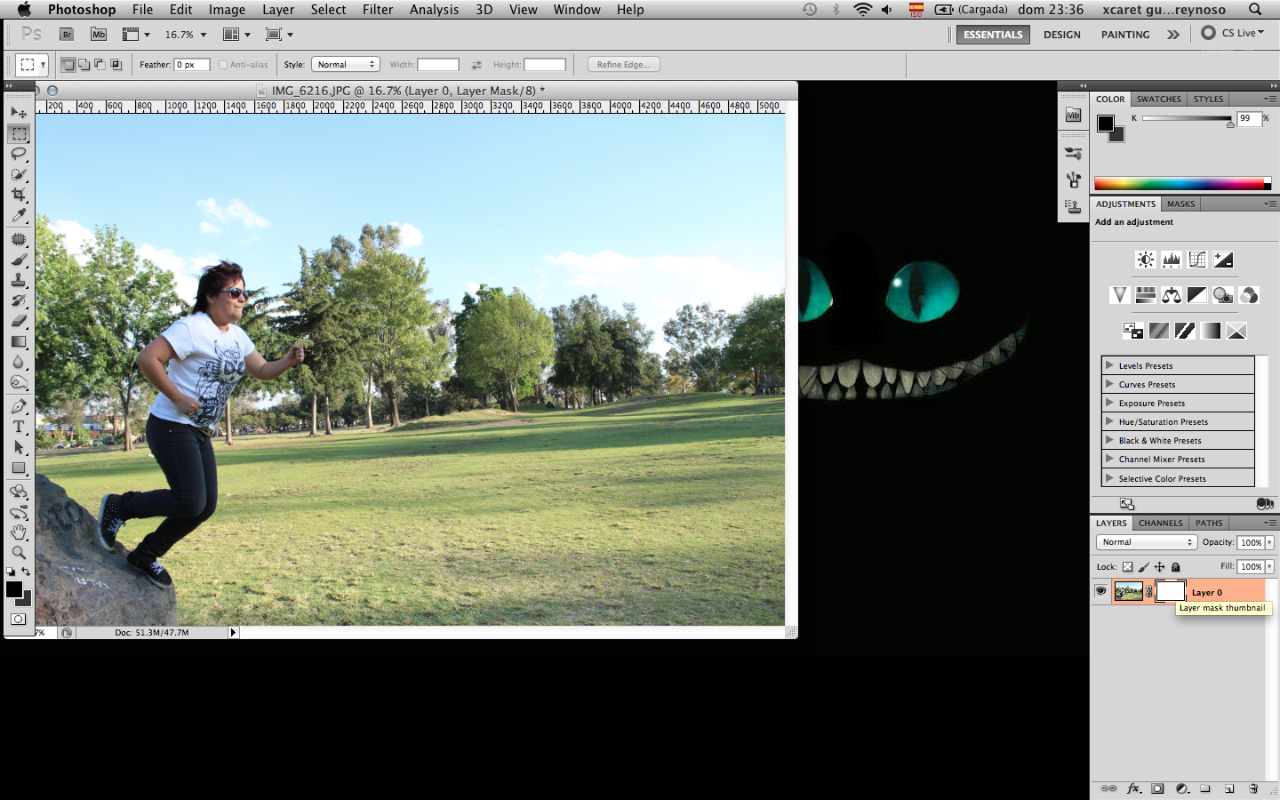
Task: Select the Clone Stamp tool
Action: click(19, 281)
